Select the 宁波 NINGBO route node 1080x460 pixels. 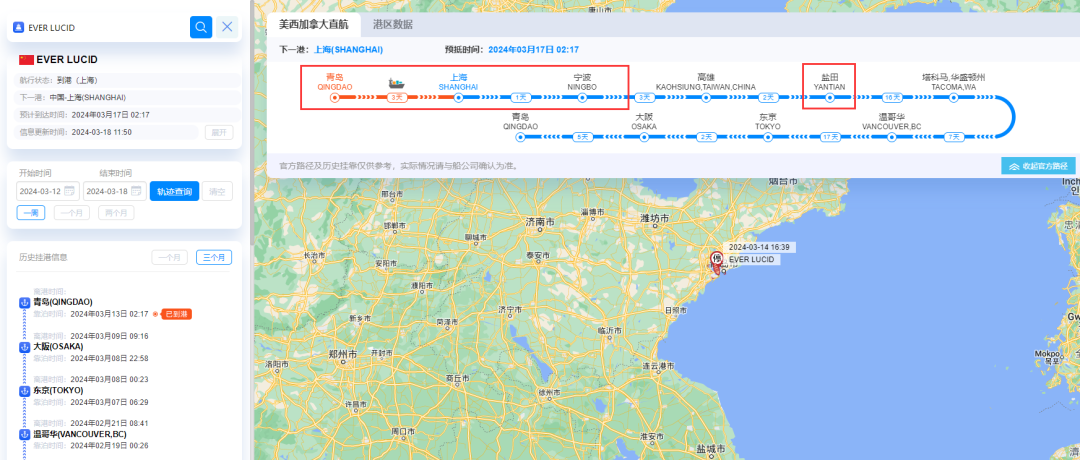(x=582, y=98)
